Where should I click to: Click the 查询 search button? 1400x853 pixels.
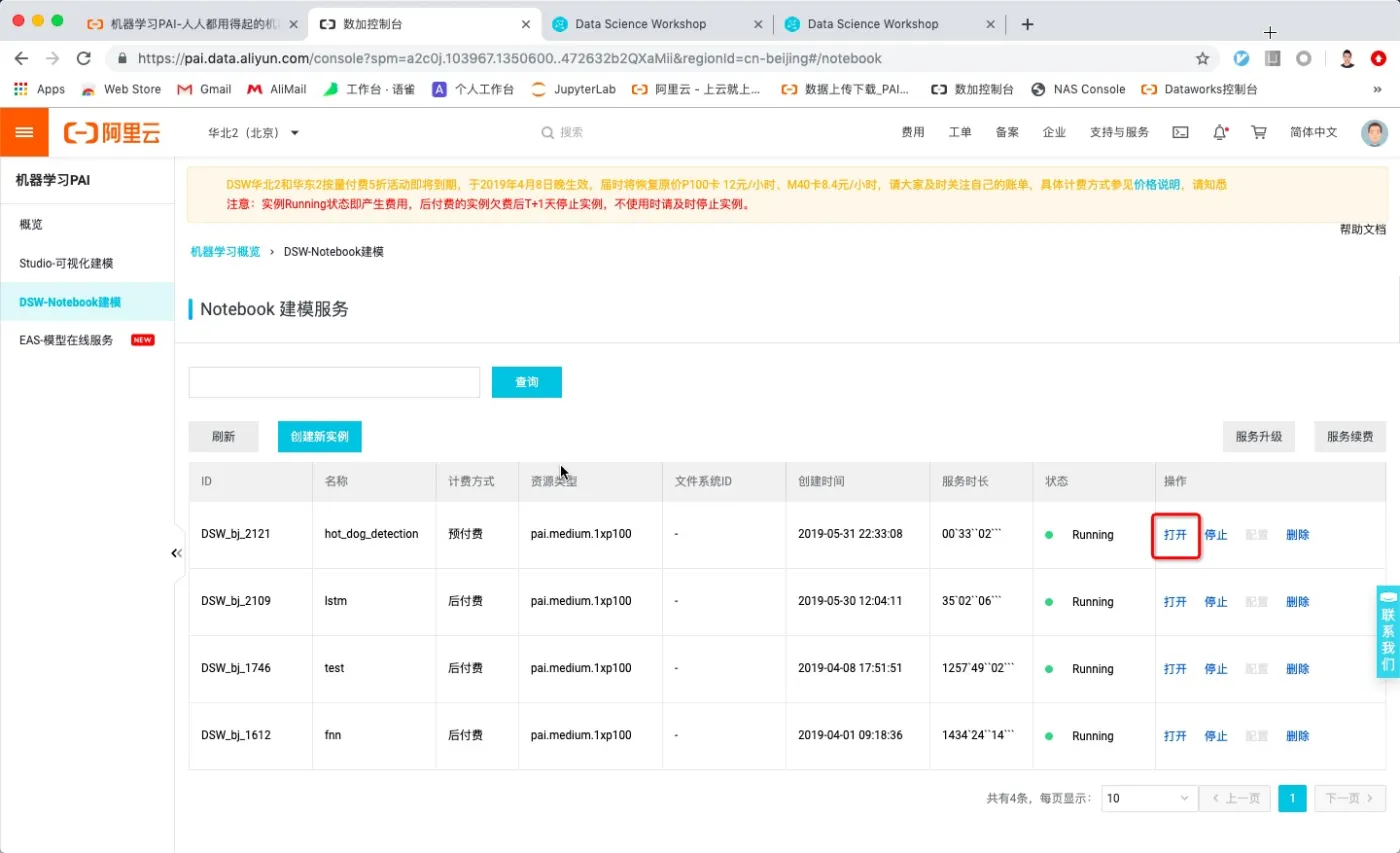pos(527,382)
